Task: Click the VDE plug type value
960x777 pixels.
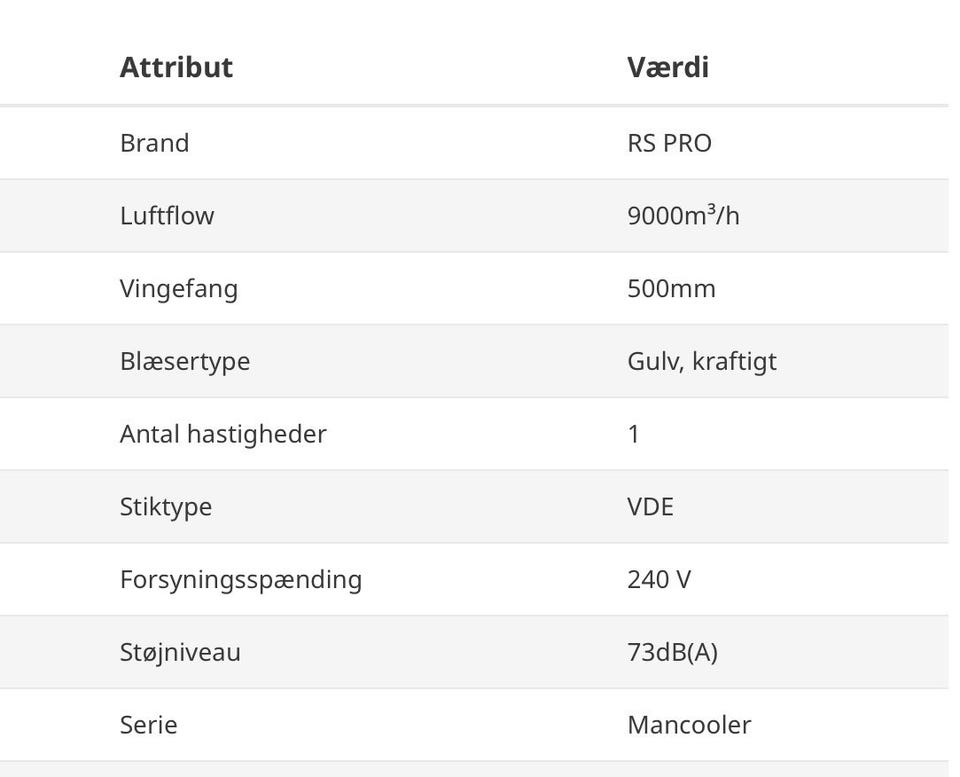Action: (x=650, y=506)
